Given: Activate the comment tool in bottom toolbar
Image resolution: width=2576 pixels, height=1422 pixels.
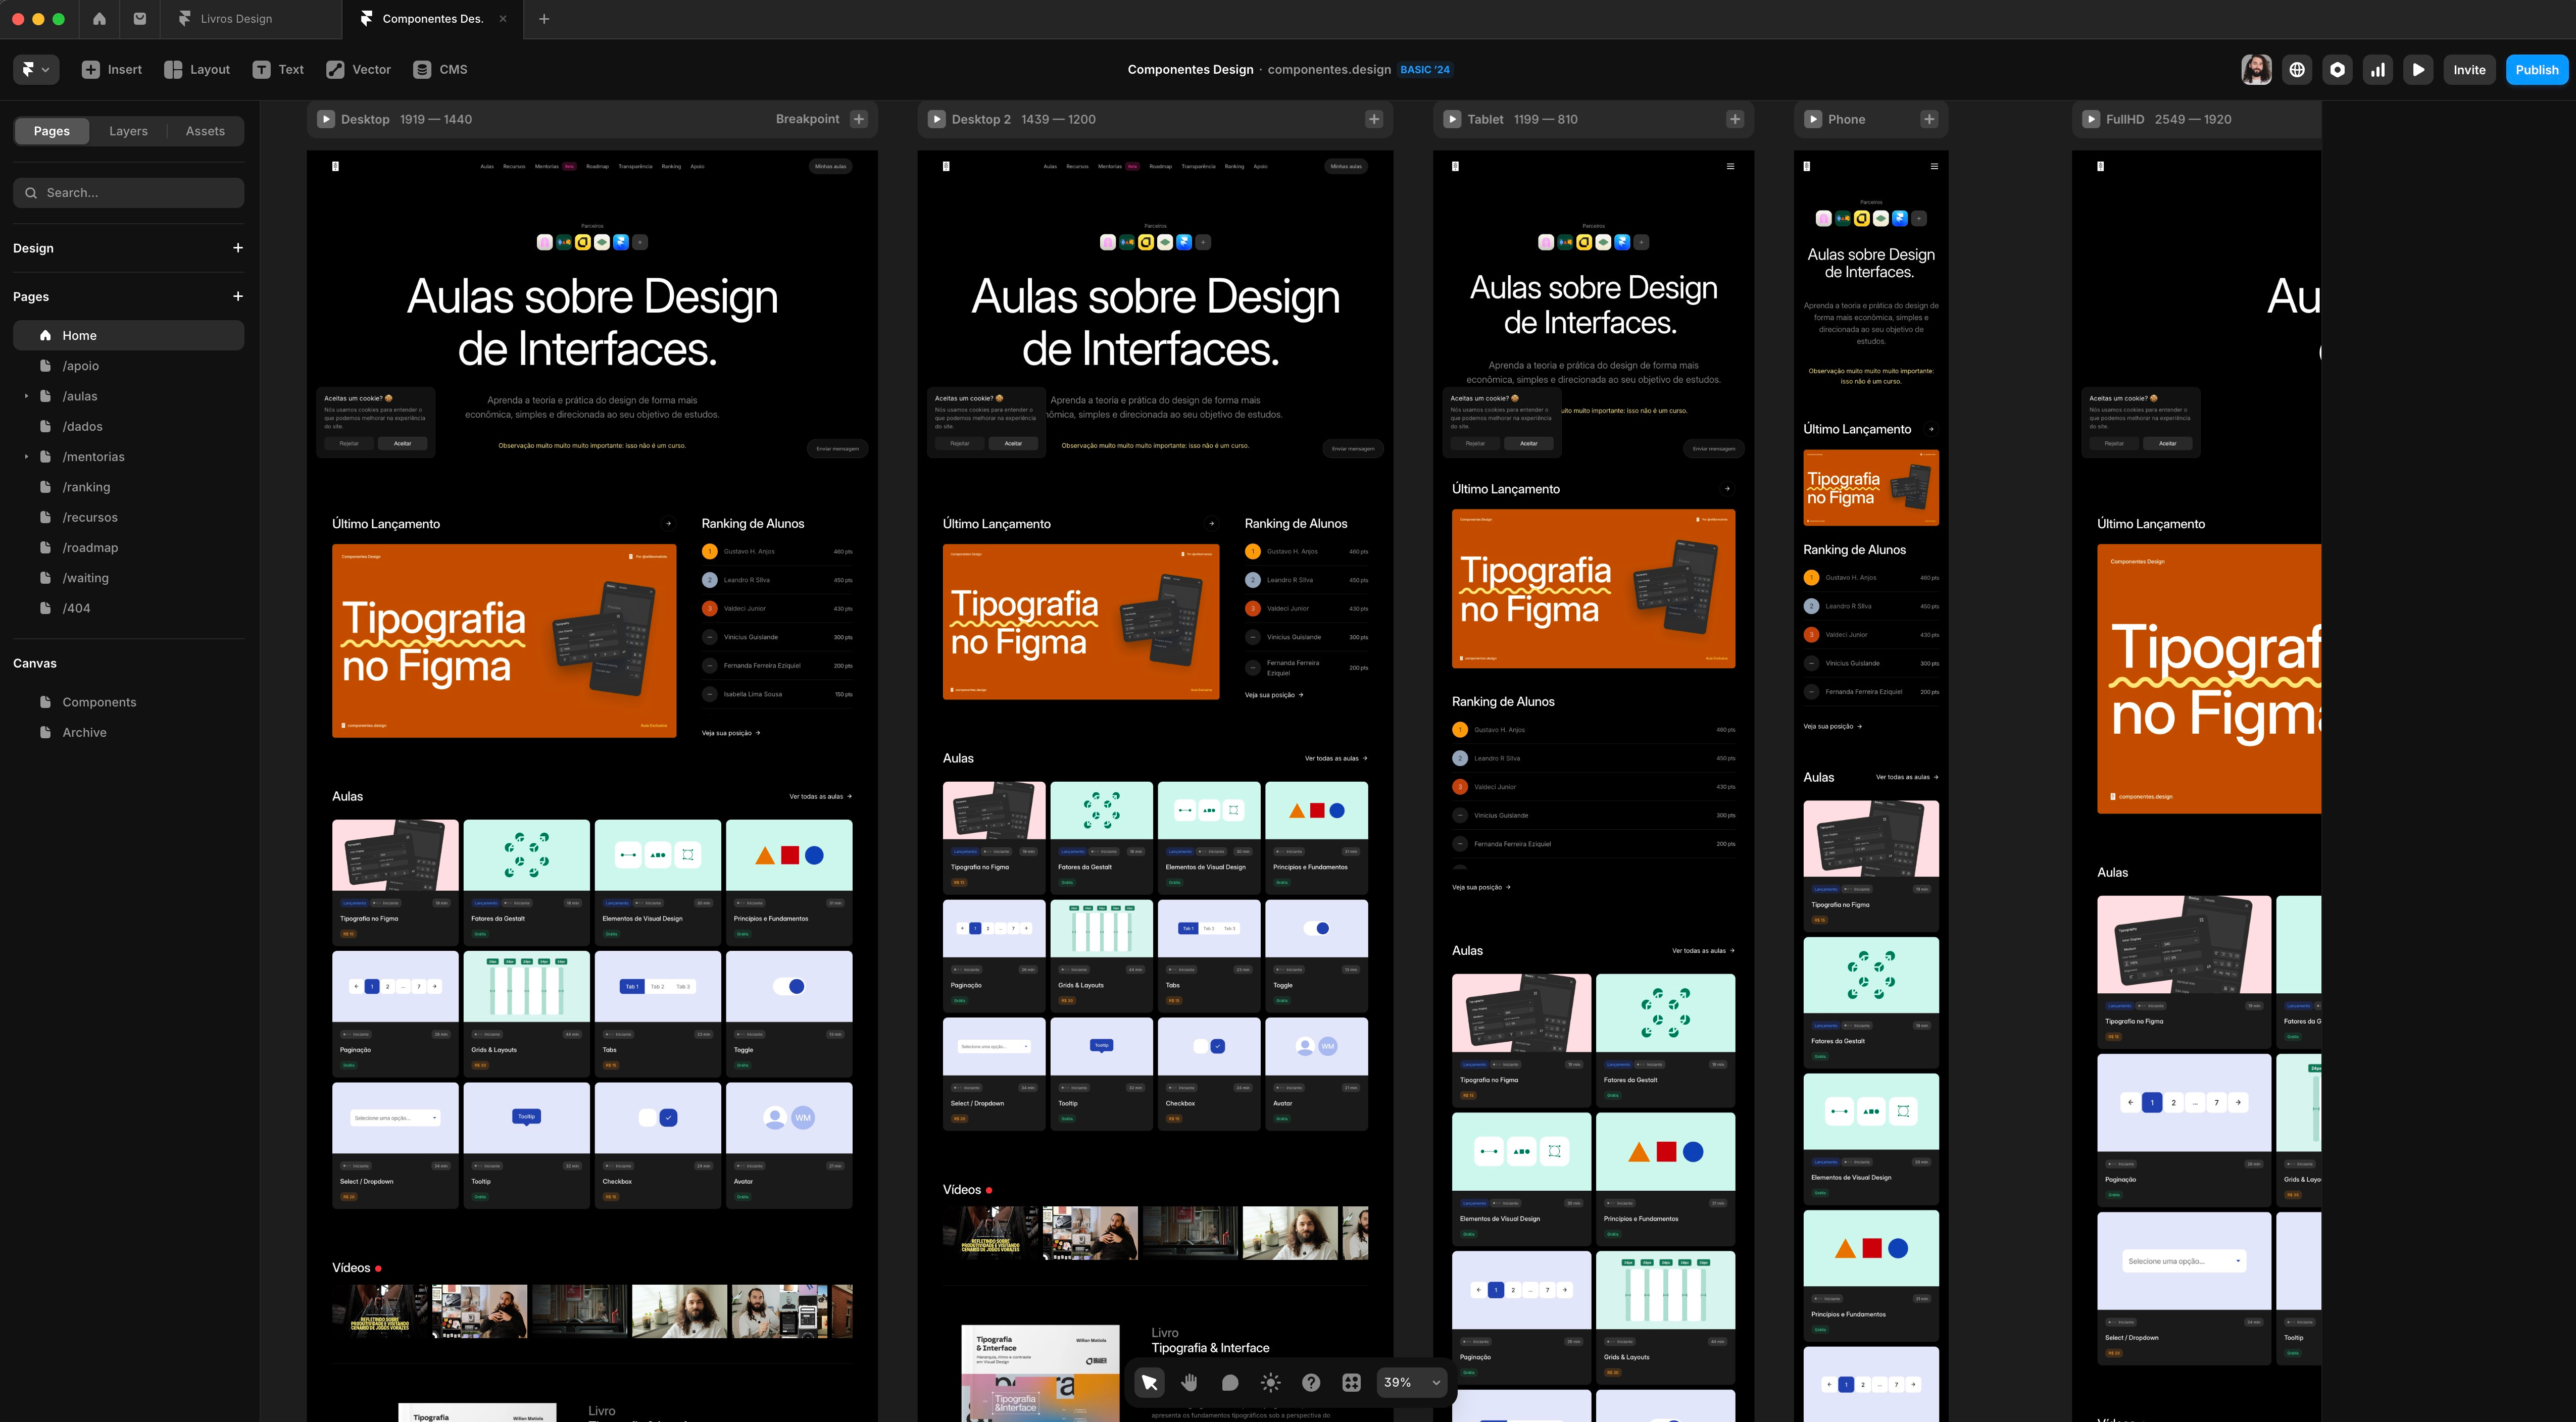Looking at the screenshot, I should (x=1230, y=1382).
